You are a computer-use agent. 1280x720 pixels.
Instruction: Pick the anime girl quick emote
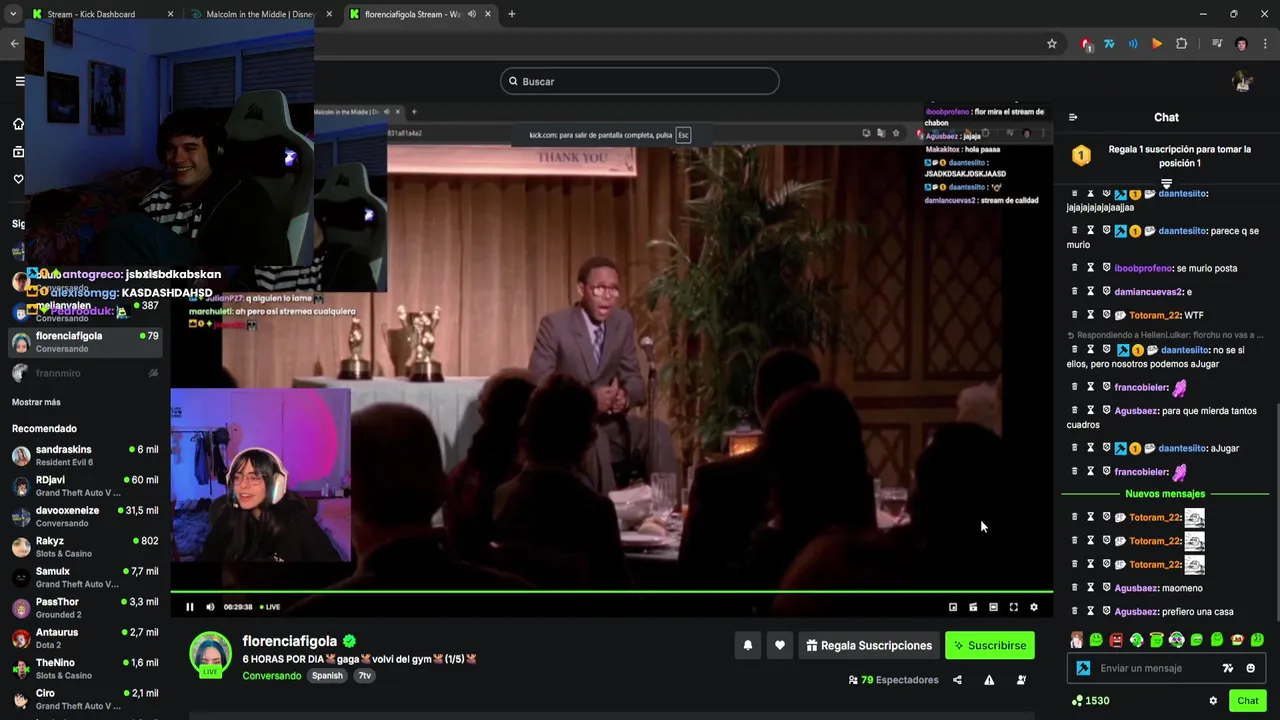pyautogui.click(x=1076, y=640)
